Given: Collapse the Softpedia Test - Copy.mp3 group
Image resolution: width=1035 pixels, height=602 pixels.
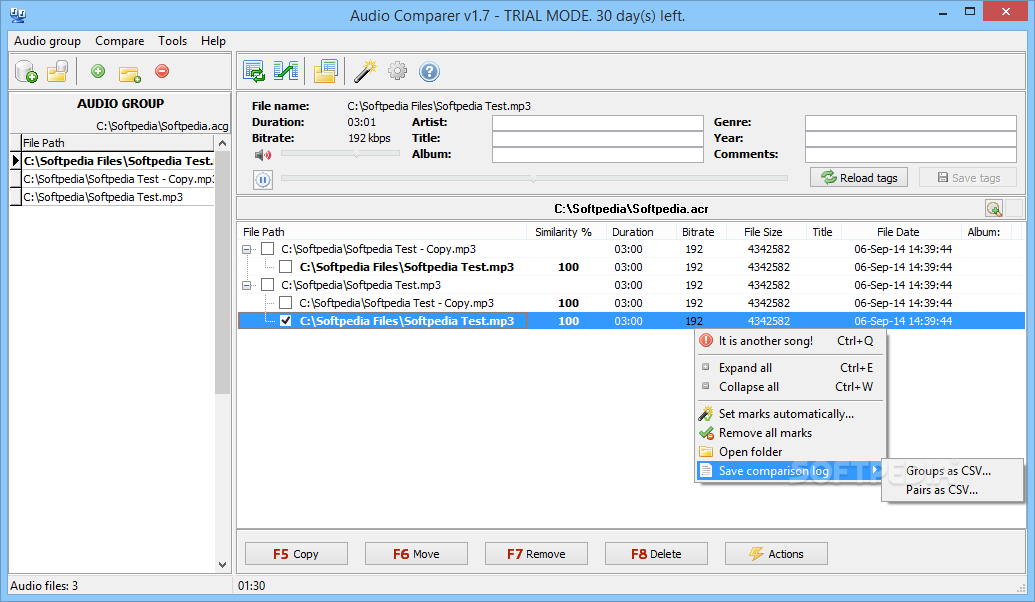Looking at the screenshot, I should [x=247, y=250].
